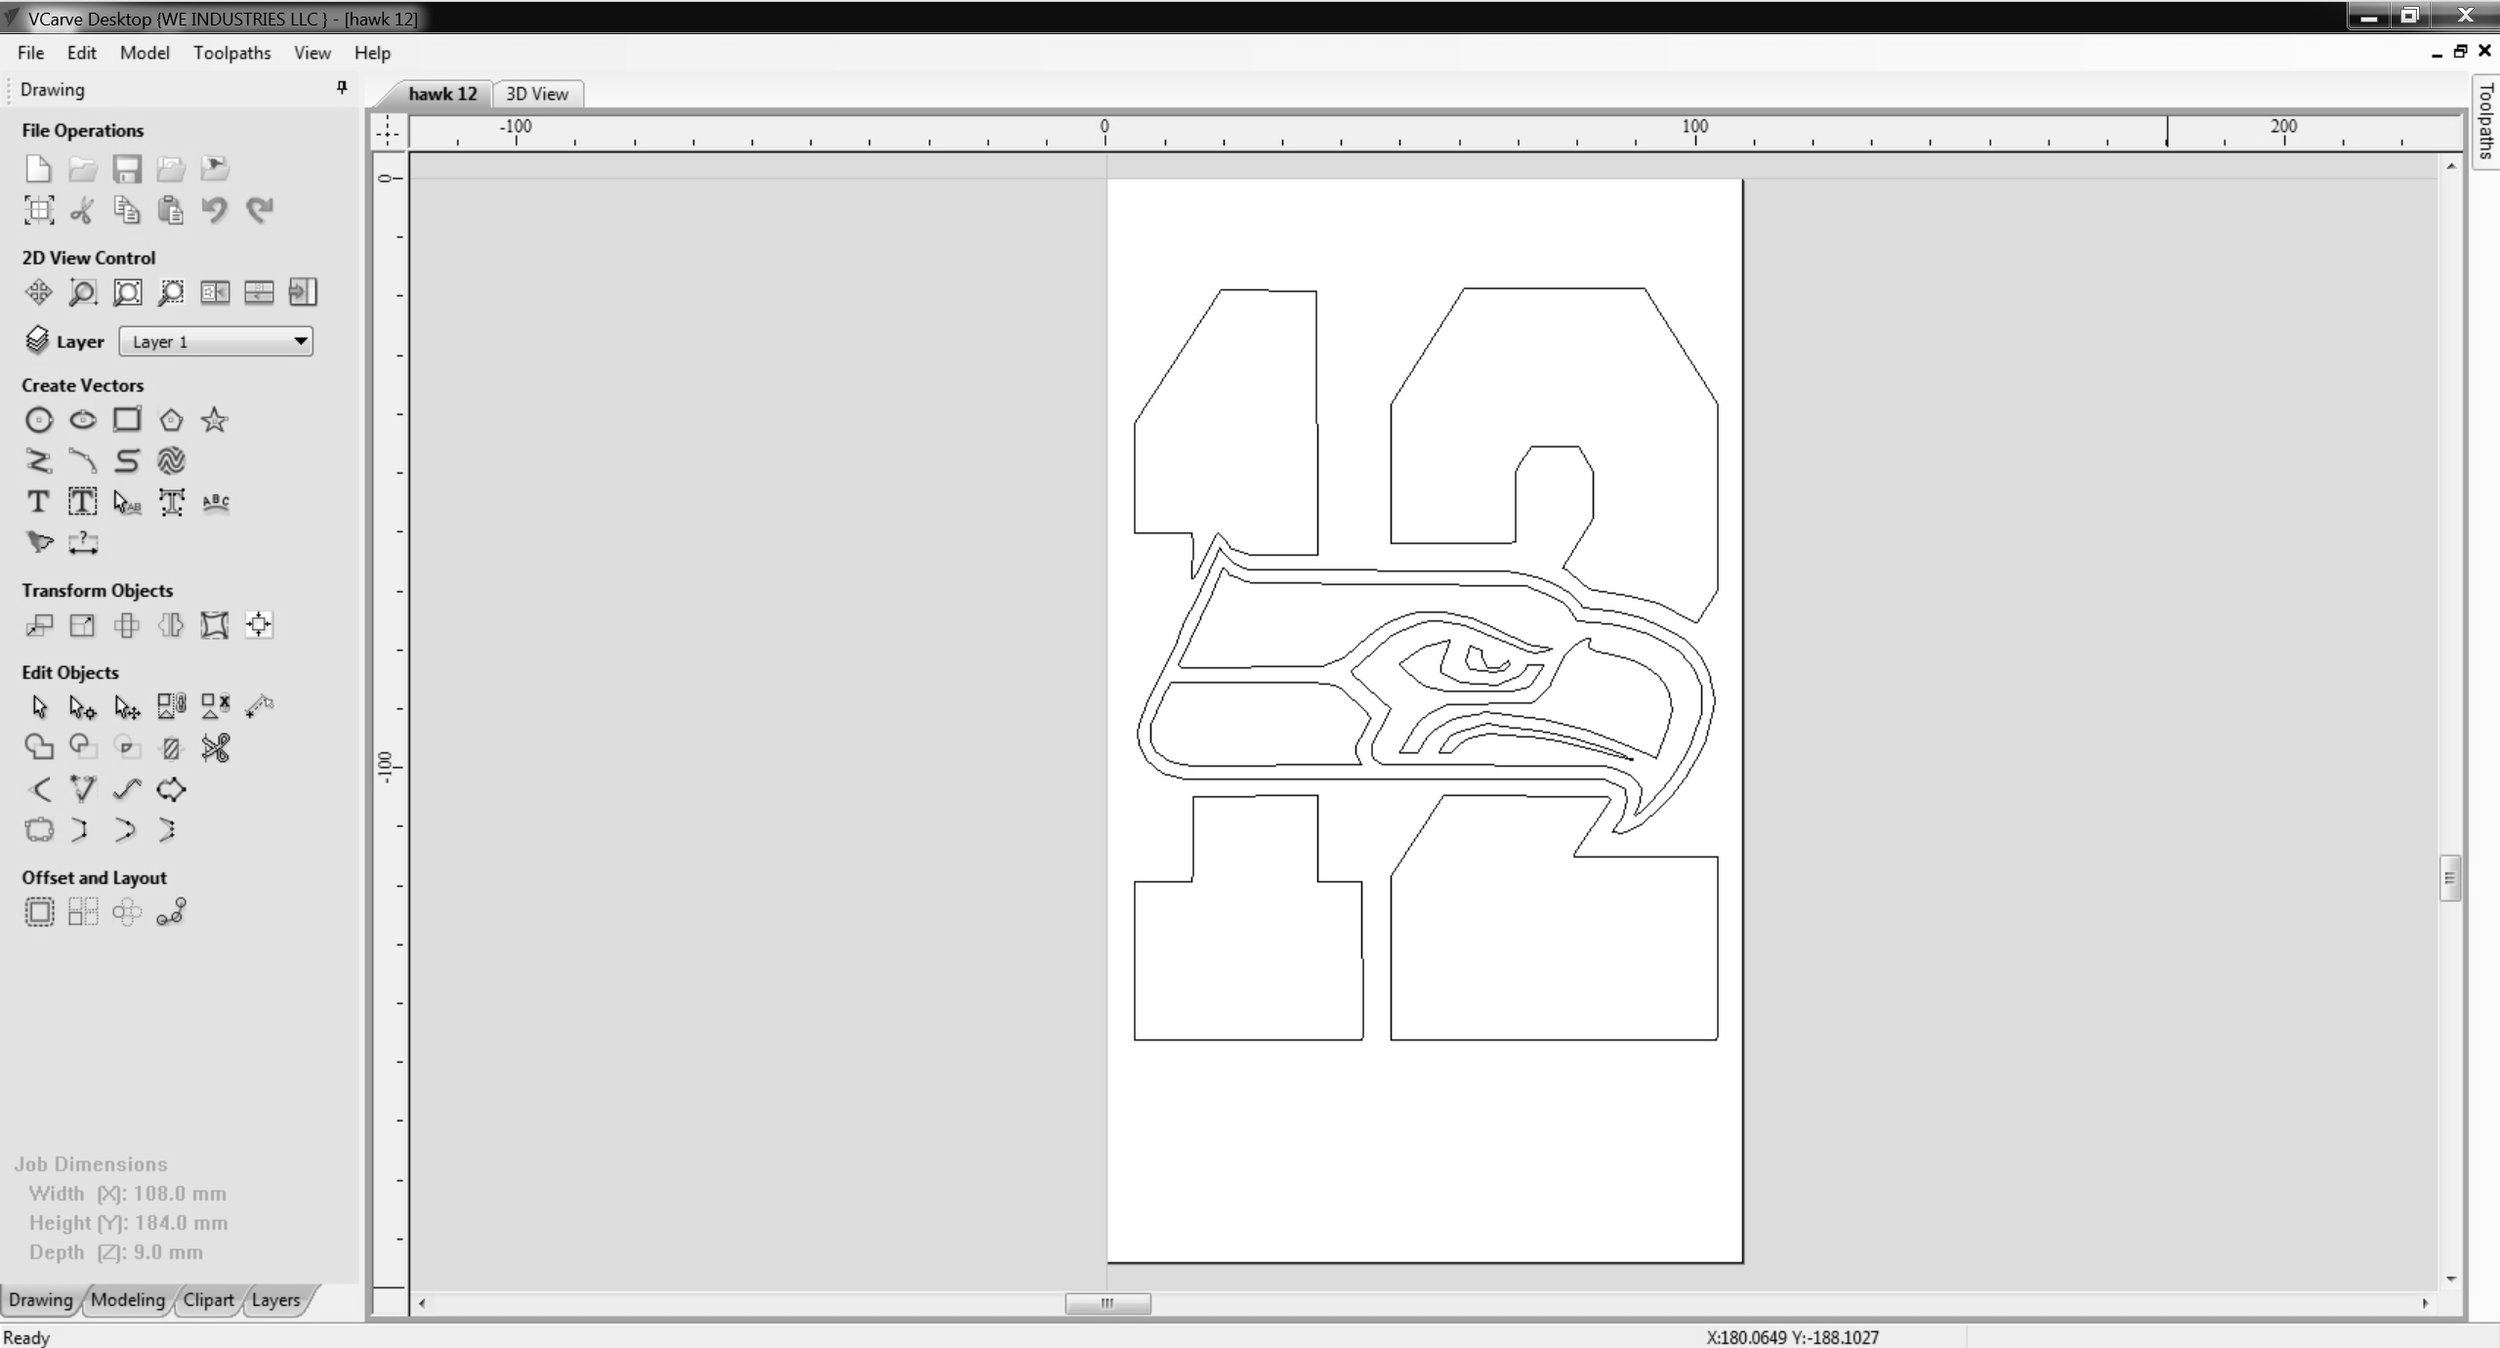Select the Measure tool
The width and height of the screenshot is (2500, 1348).
pos(259,707)
